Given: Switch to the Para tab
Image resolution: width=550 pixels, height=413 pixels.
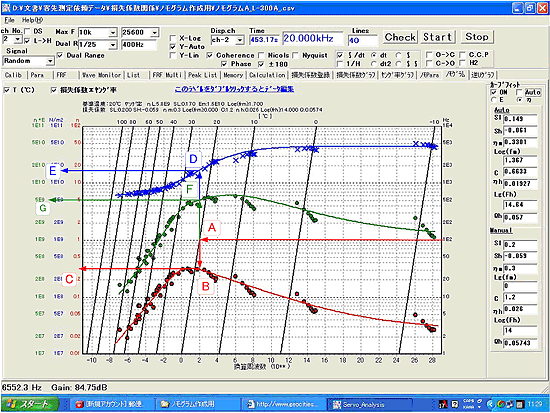Looking at the screenshot, I should tap(37, 75).
